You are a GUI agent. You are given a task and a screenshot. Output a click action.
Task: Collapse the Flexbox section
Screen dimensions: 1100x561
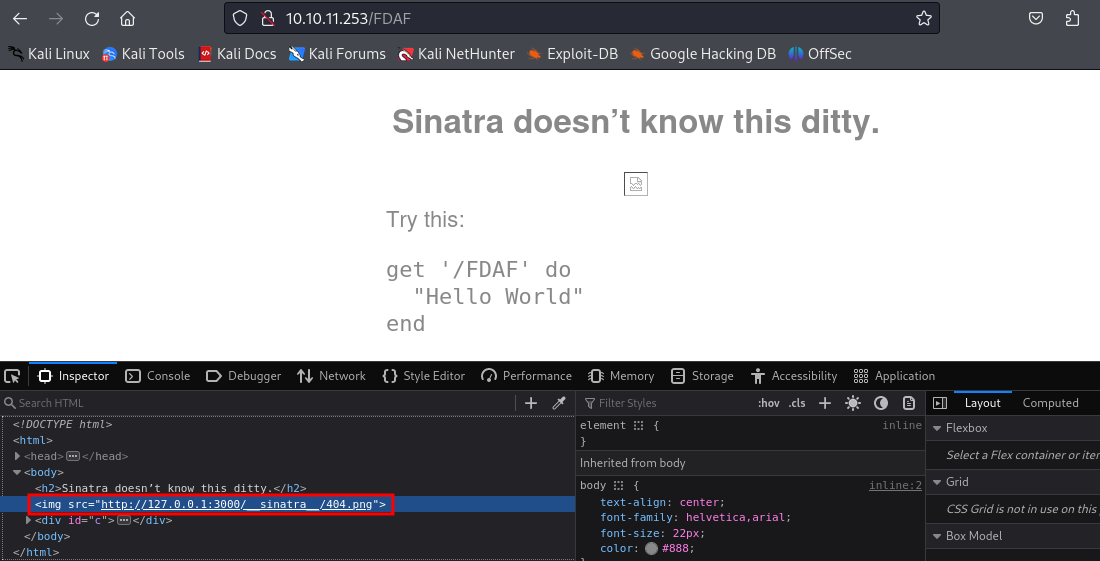tap(937, 428)
